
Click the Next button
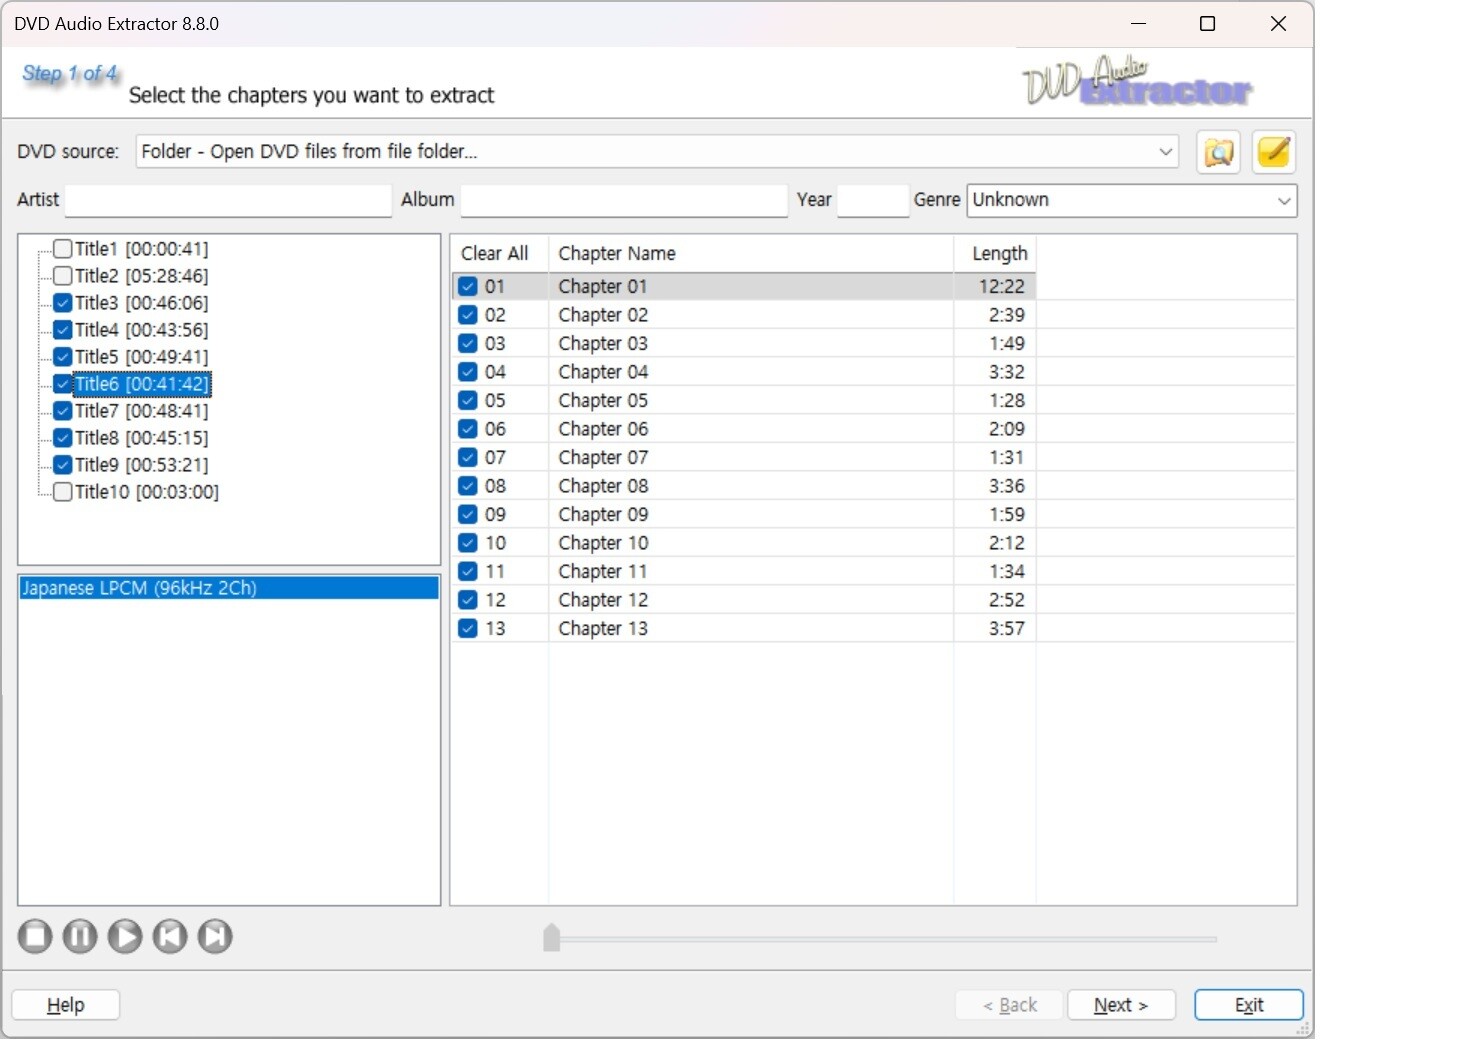(x=1121, y=1005)
